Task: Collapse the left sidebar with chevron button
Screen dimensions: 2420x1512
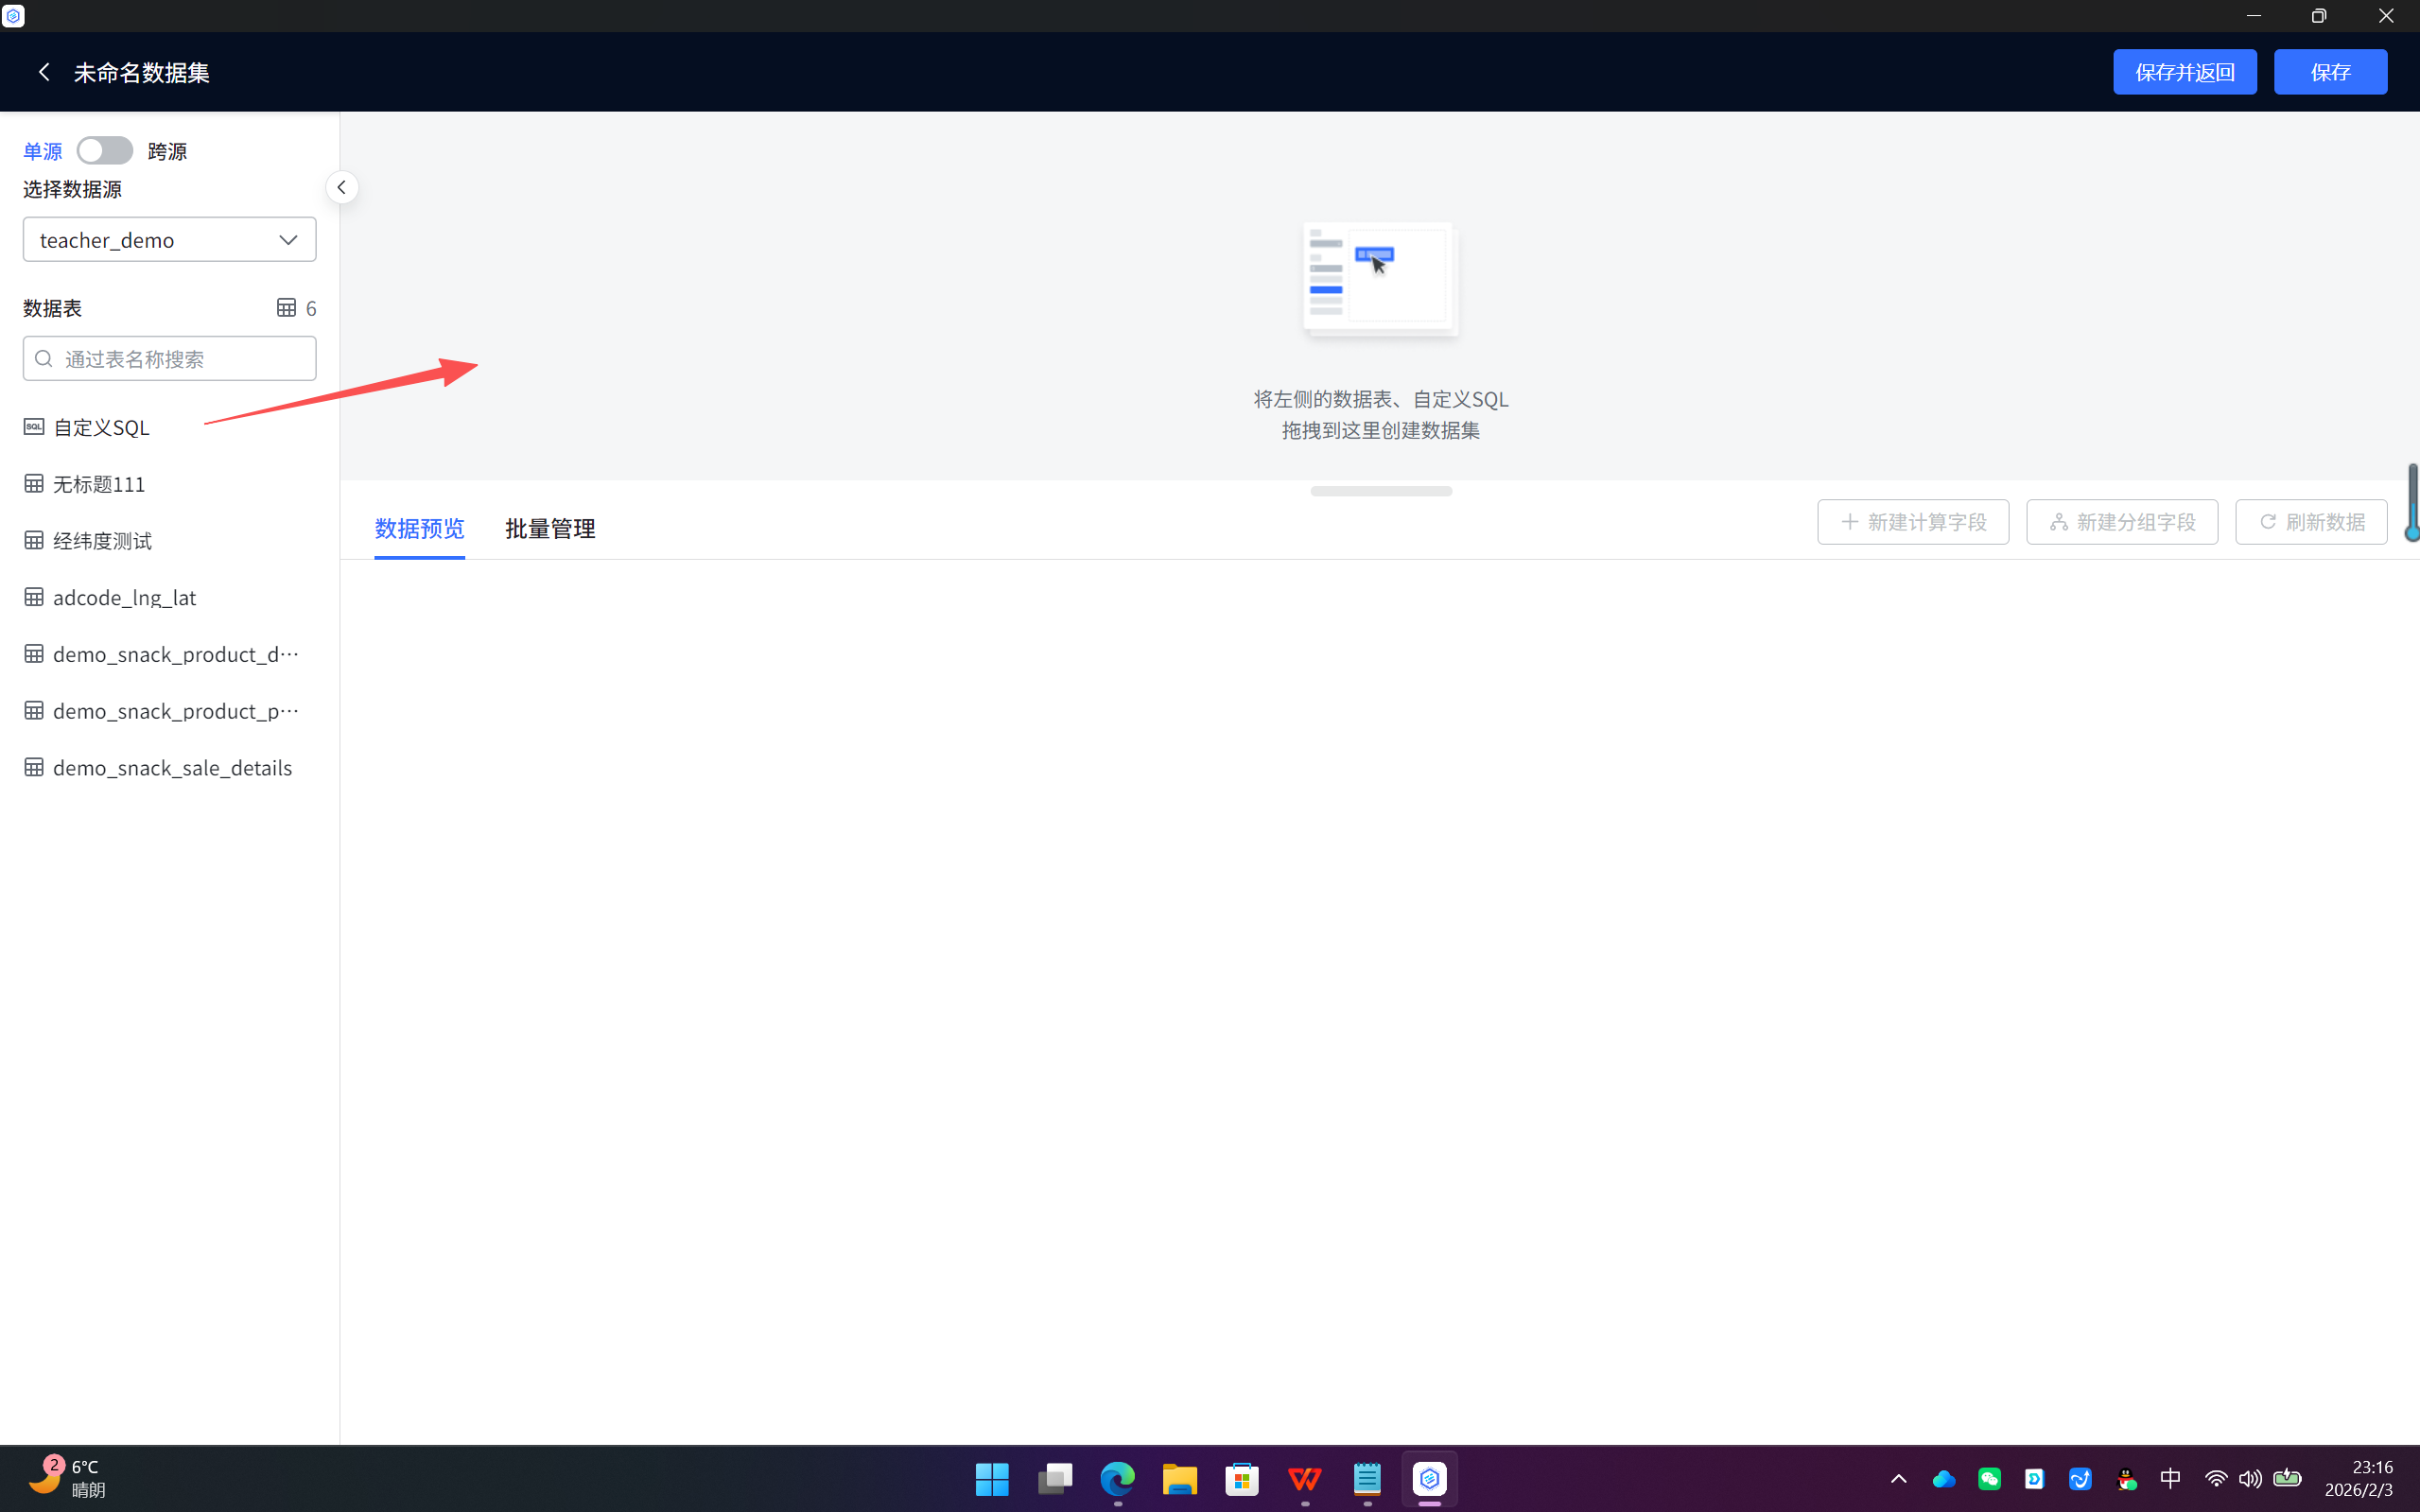Action: [x=341, y=188]
